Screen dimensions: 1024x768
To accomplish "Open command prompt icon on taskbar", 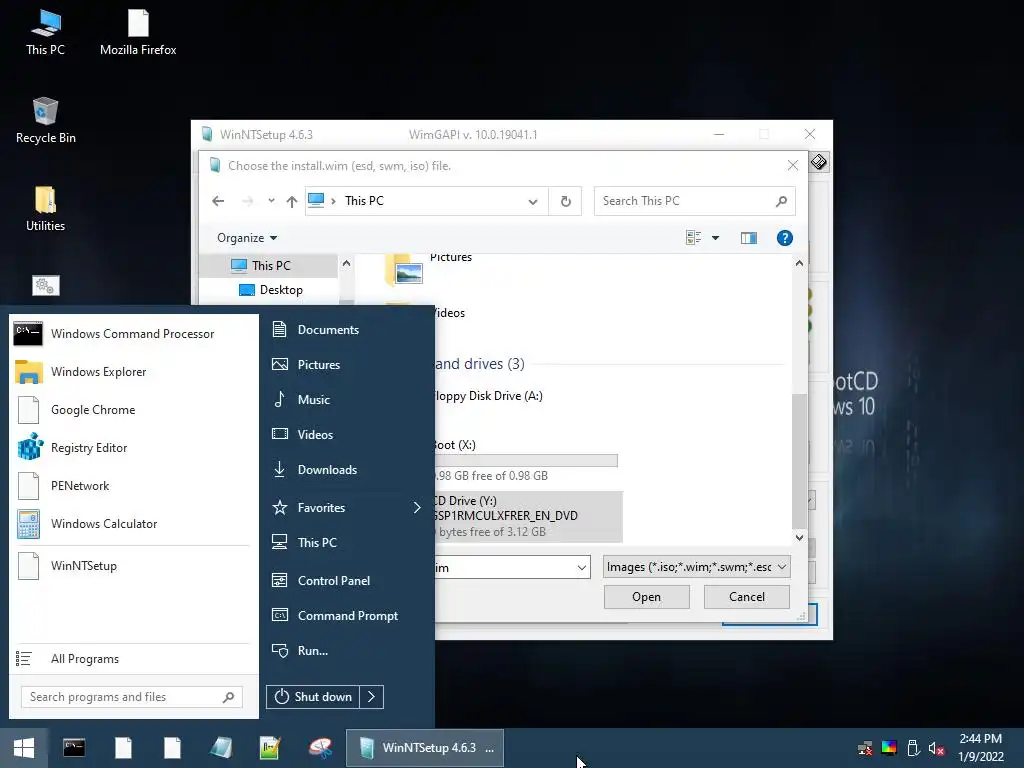I will click(x=74, y=748).
